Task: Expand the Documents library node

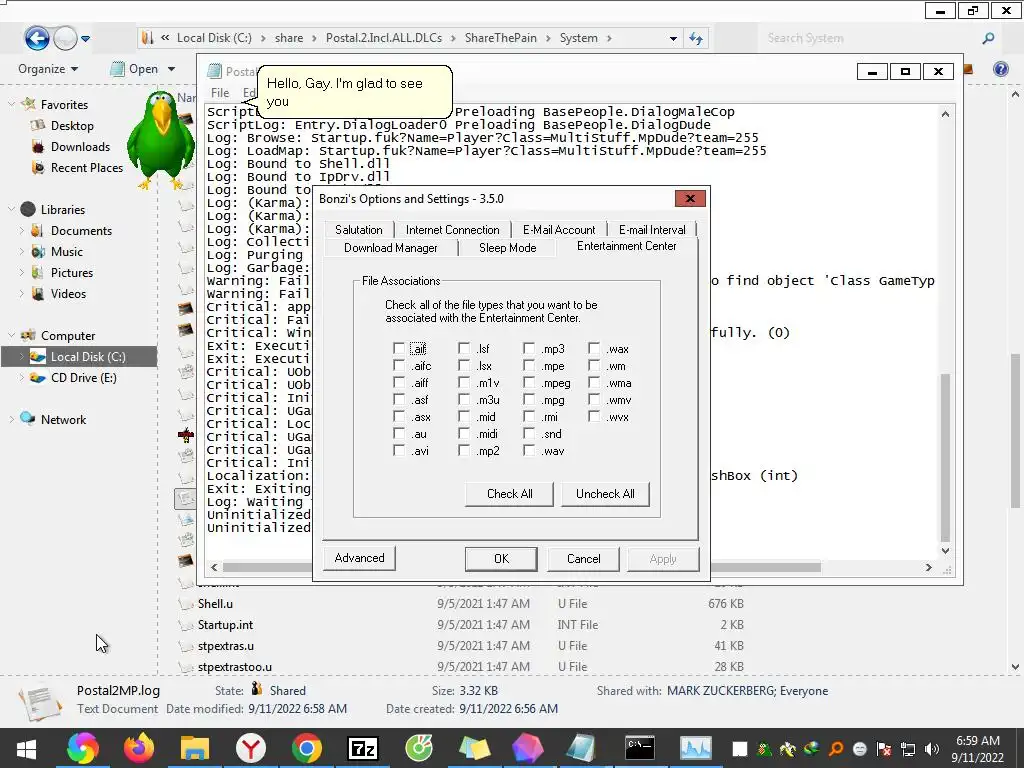Action: point(22,231)
